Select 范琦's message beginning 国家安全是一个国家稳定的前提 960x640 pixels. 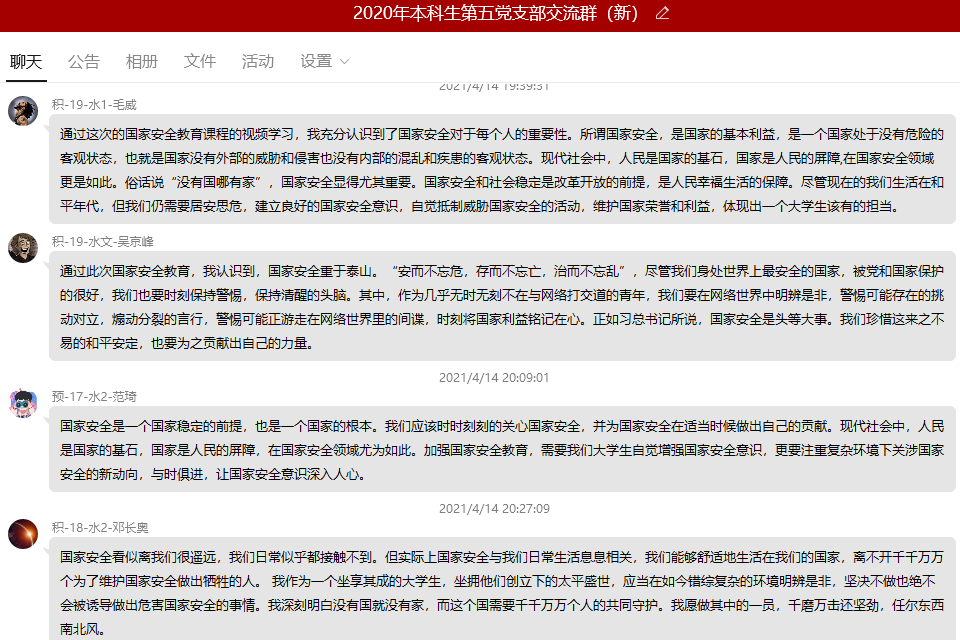coord(502,450)
